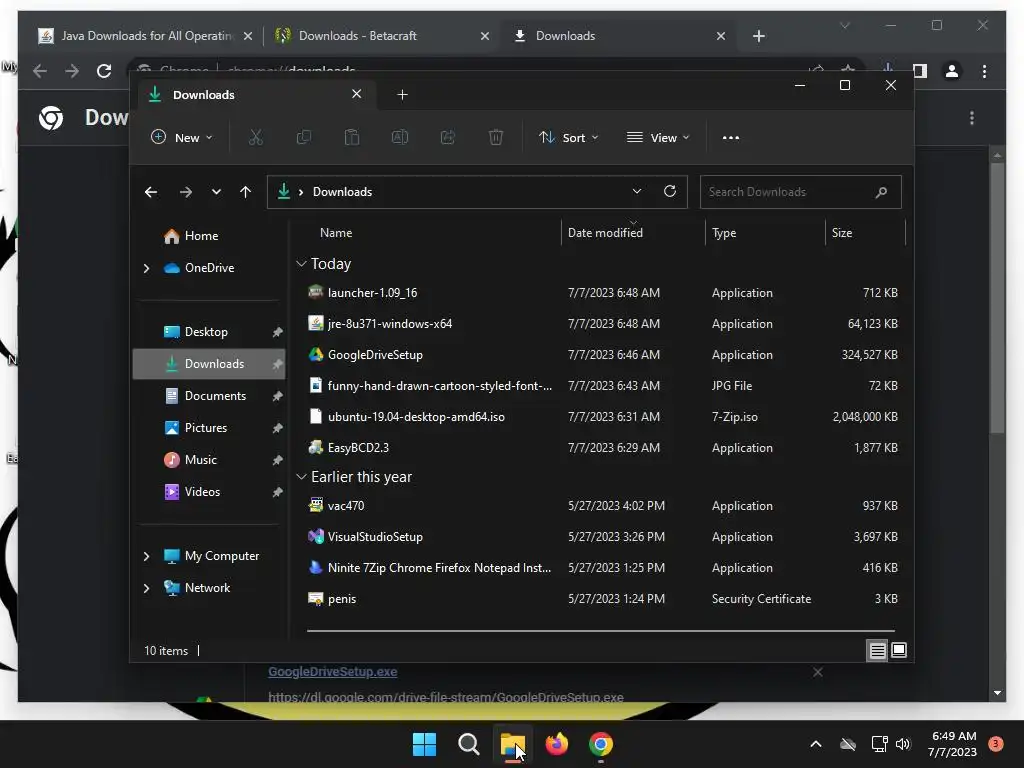
Task: Switch to details view icon in status bar
Action: (x=877, y=650)
